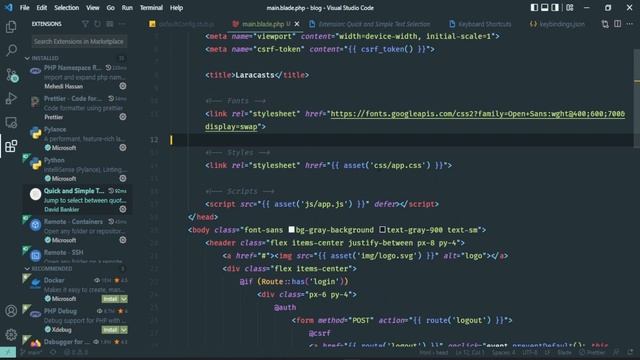Screen dimensions: 640x360
Task: Open the Remote Explorer view
Action: tap(11, 122)
